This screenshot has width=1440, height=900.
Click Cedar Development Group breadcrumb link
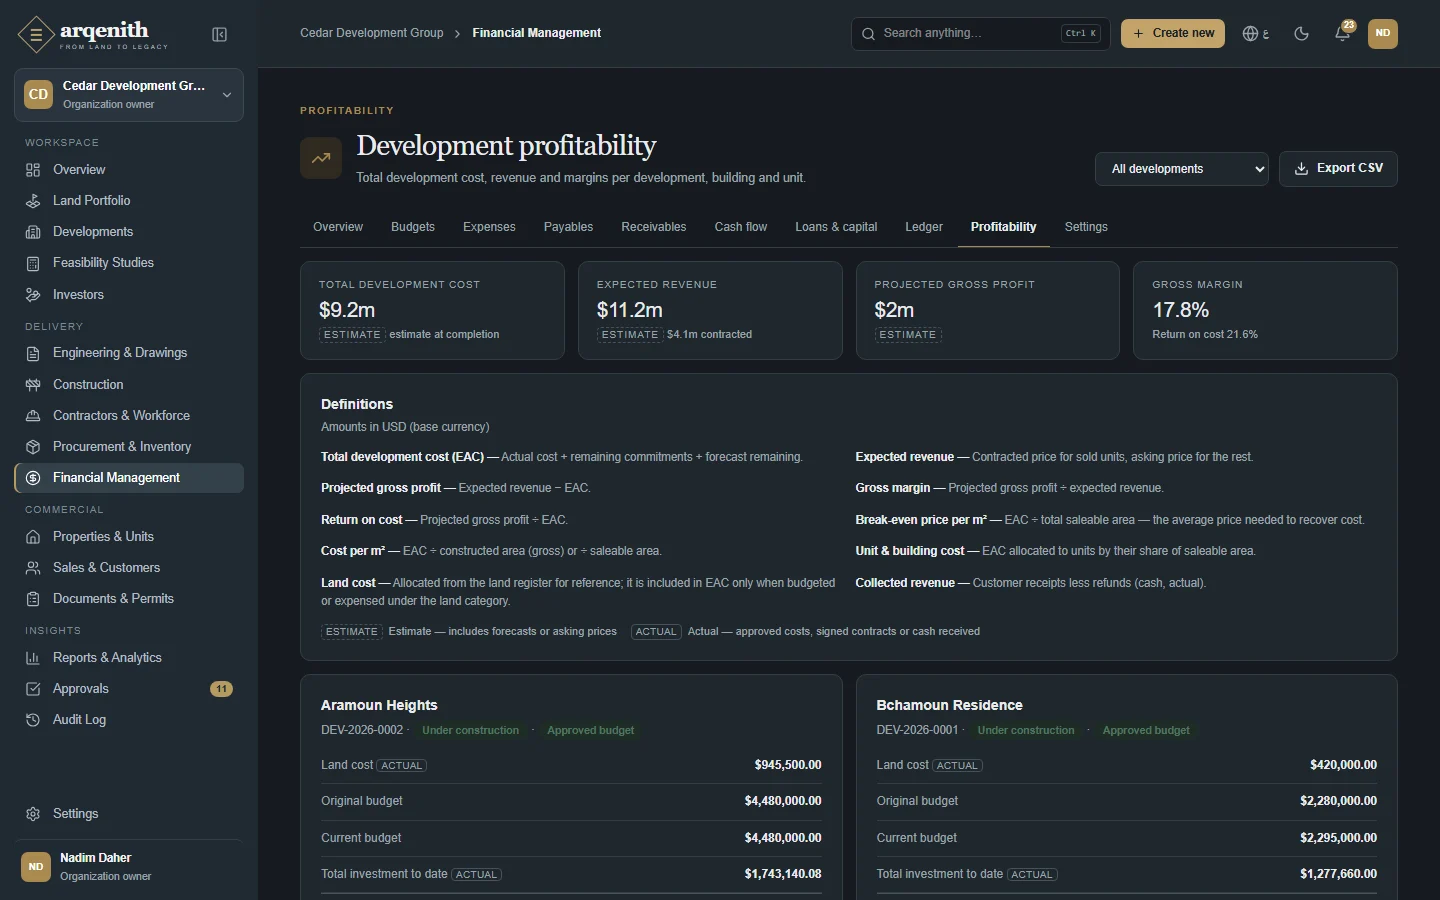pyautogui.click(x=372, y=33)
